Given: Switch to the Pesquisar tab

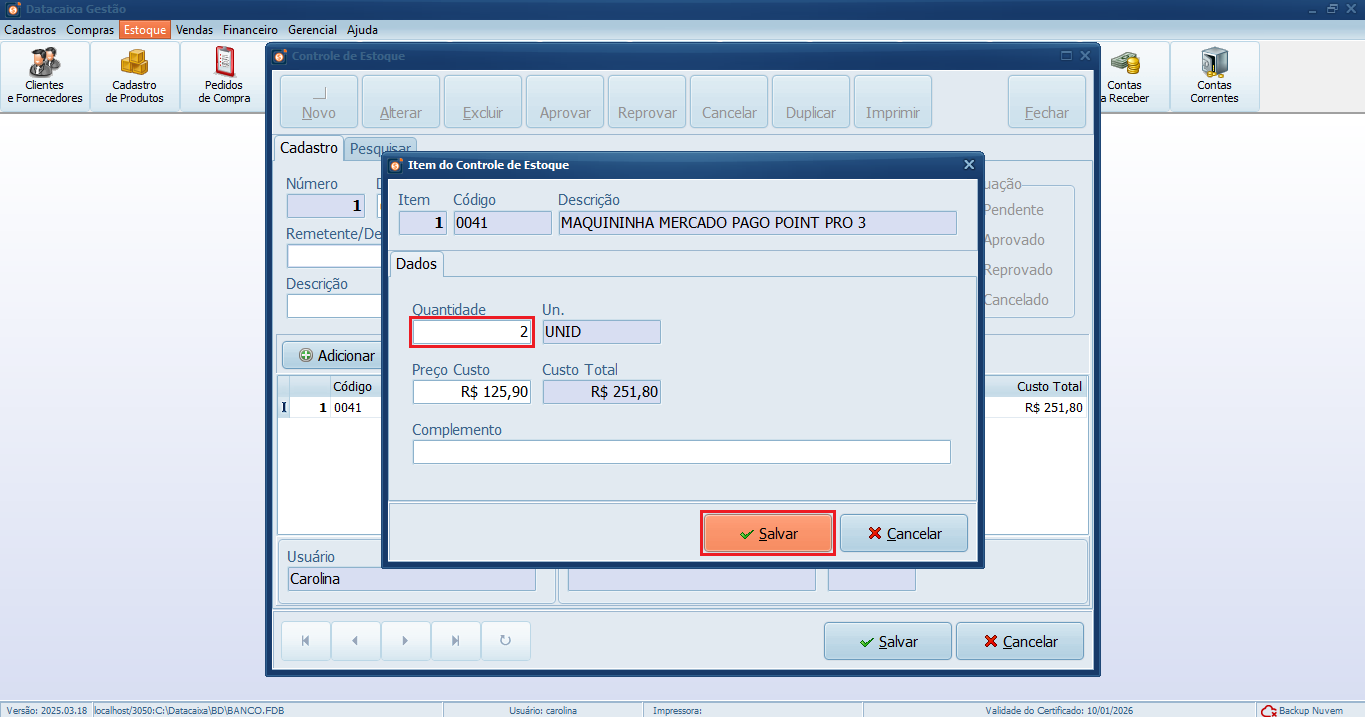Looking at the screenshot, I should coord(379,149).
